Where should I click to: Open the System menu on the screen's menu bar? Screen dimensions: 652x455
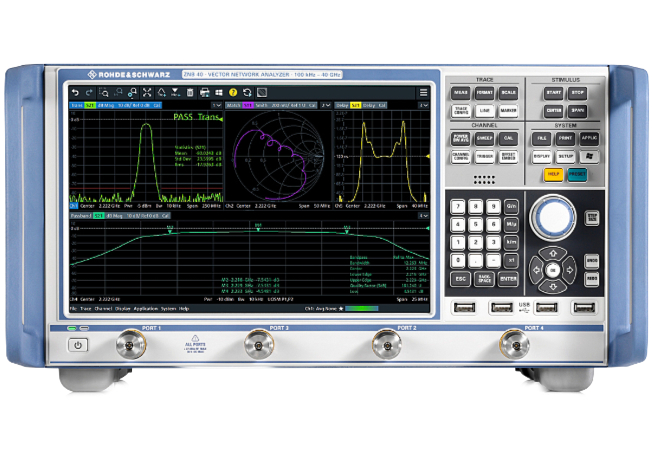pos(168,309)
